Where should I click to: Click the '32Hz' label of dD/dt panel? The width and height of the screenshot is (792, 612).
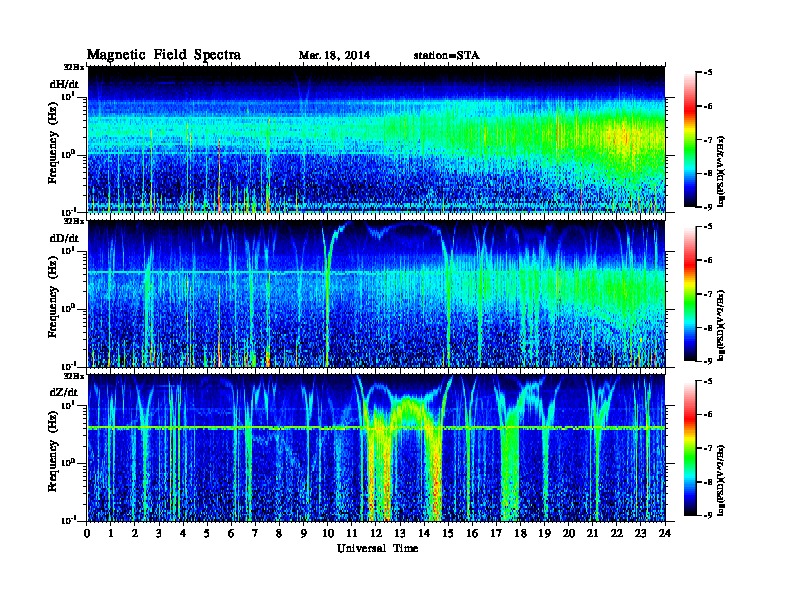pyautogui.click(x=74, y=221)
